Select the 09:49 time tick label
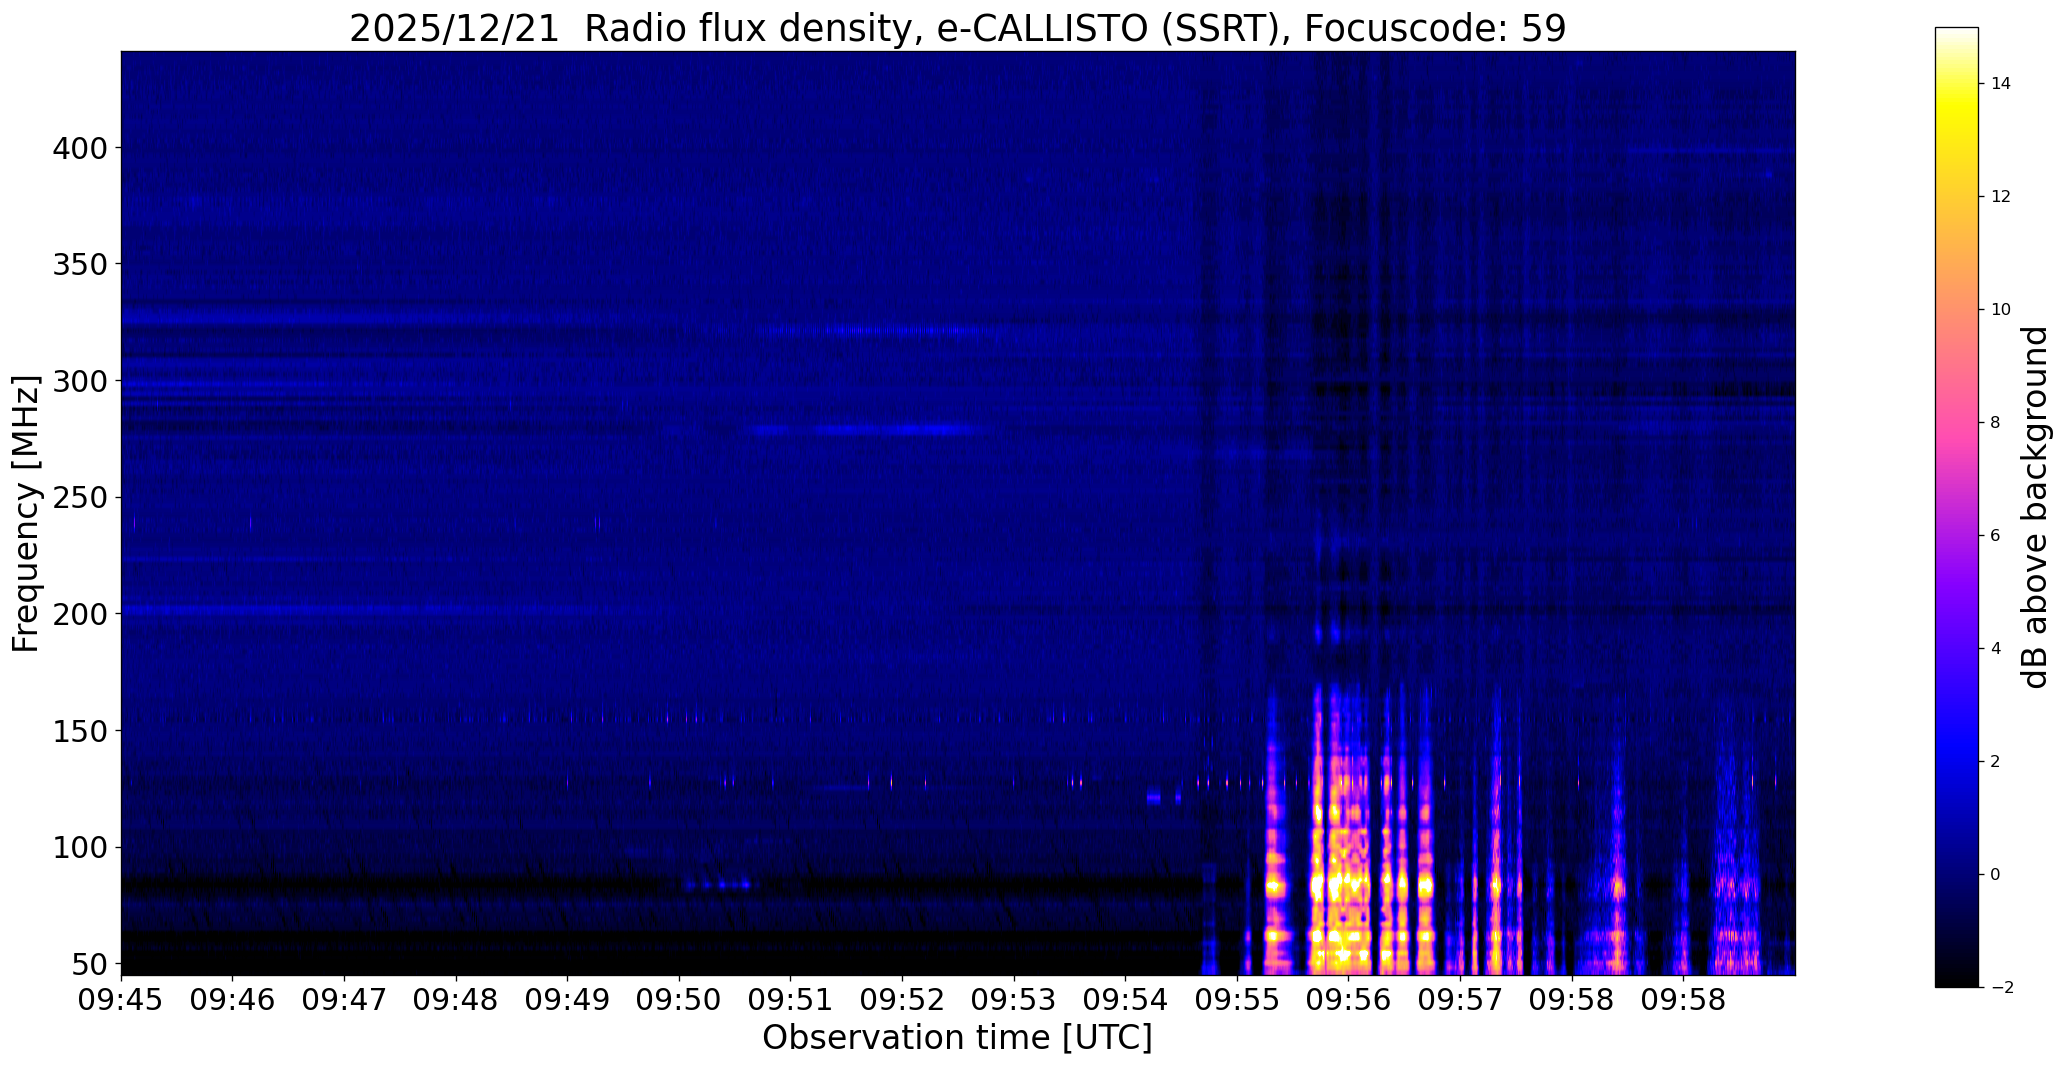This screenshot has width=2066, height=1067. point(568,999)
